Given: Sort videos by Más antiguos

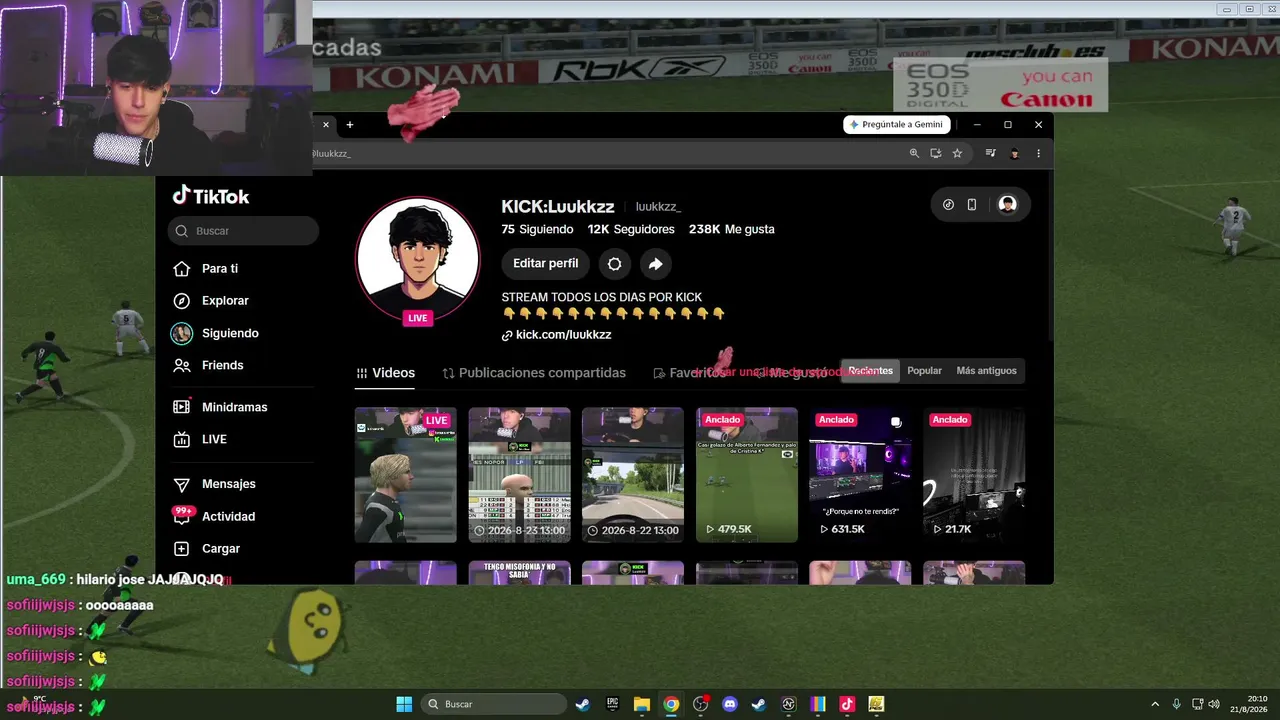Looking at the screenshot, I should (986, 371).
